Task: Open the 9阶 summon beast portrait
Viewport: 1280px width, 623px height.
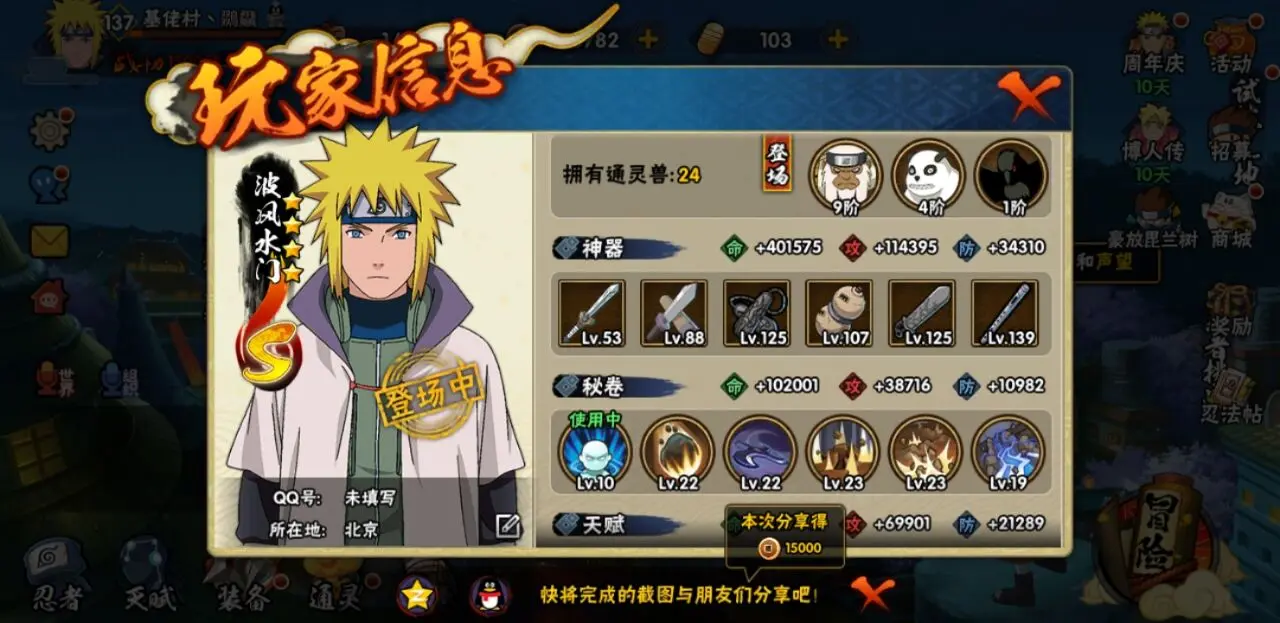Action: 845,176
